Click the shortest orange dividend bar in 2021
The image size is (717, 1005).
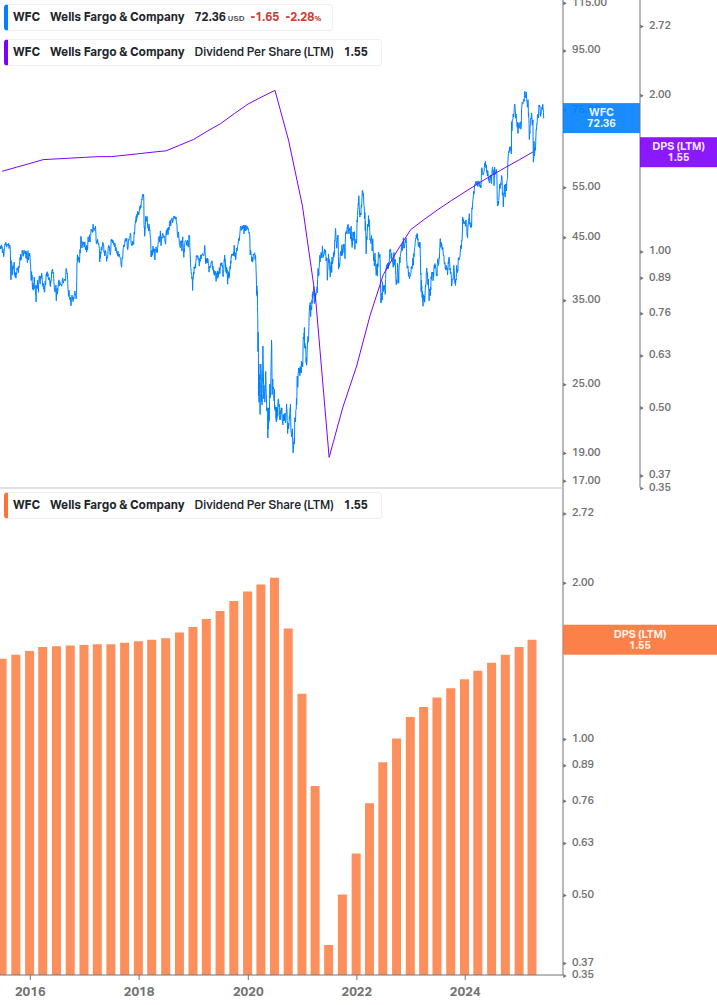tap(329, 959)
